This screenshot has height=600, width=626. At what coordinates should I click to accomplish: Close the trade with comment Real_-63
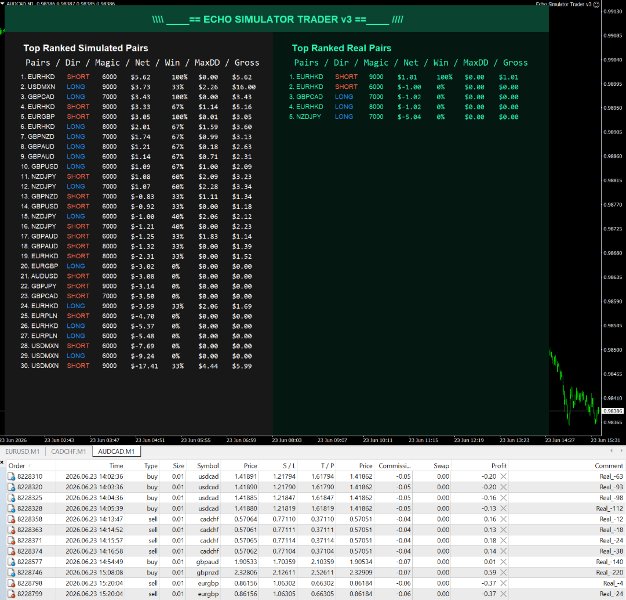pyautogui.click(x=503, y=476)
